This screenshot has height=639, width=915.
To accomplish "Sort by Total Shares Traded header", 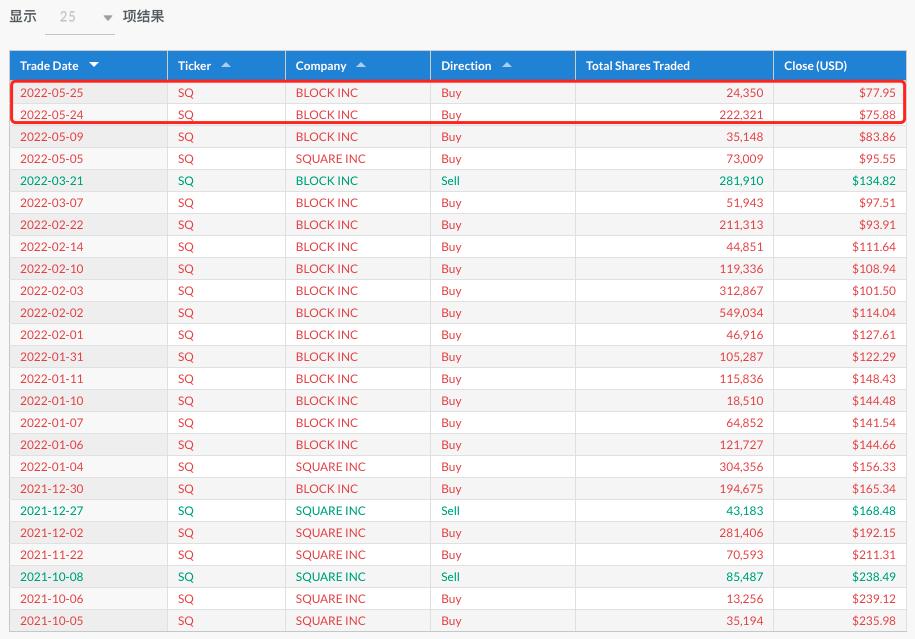I will [x=637, y=66].
